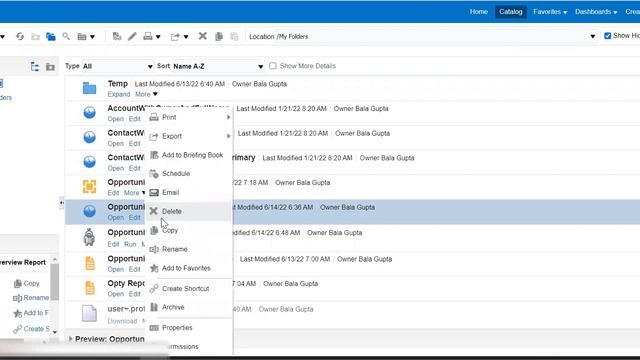Image resolution: width=640 pixels, height=360 pixels.
Task: Click the Temp folder icon
Action: (89, 88)
